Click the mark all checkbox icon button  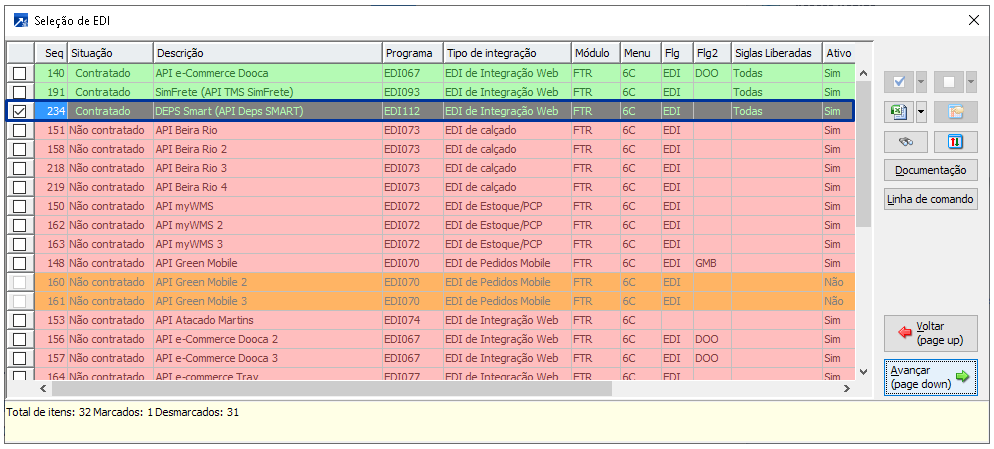point(898,82)
